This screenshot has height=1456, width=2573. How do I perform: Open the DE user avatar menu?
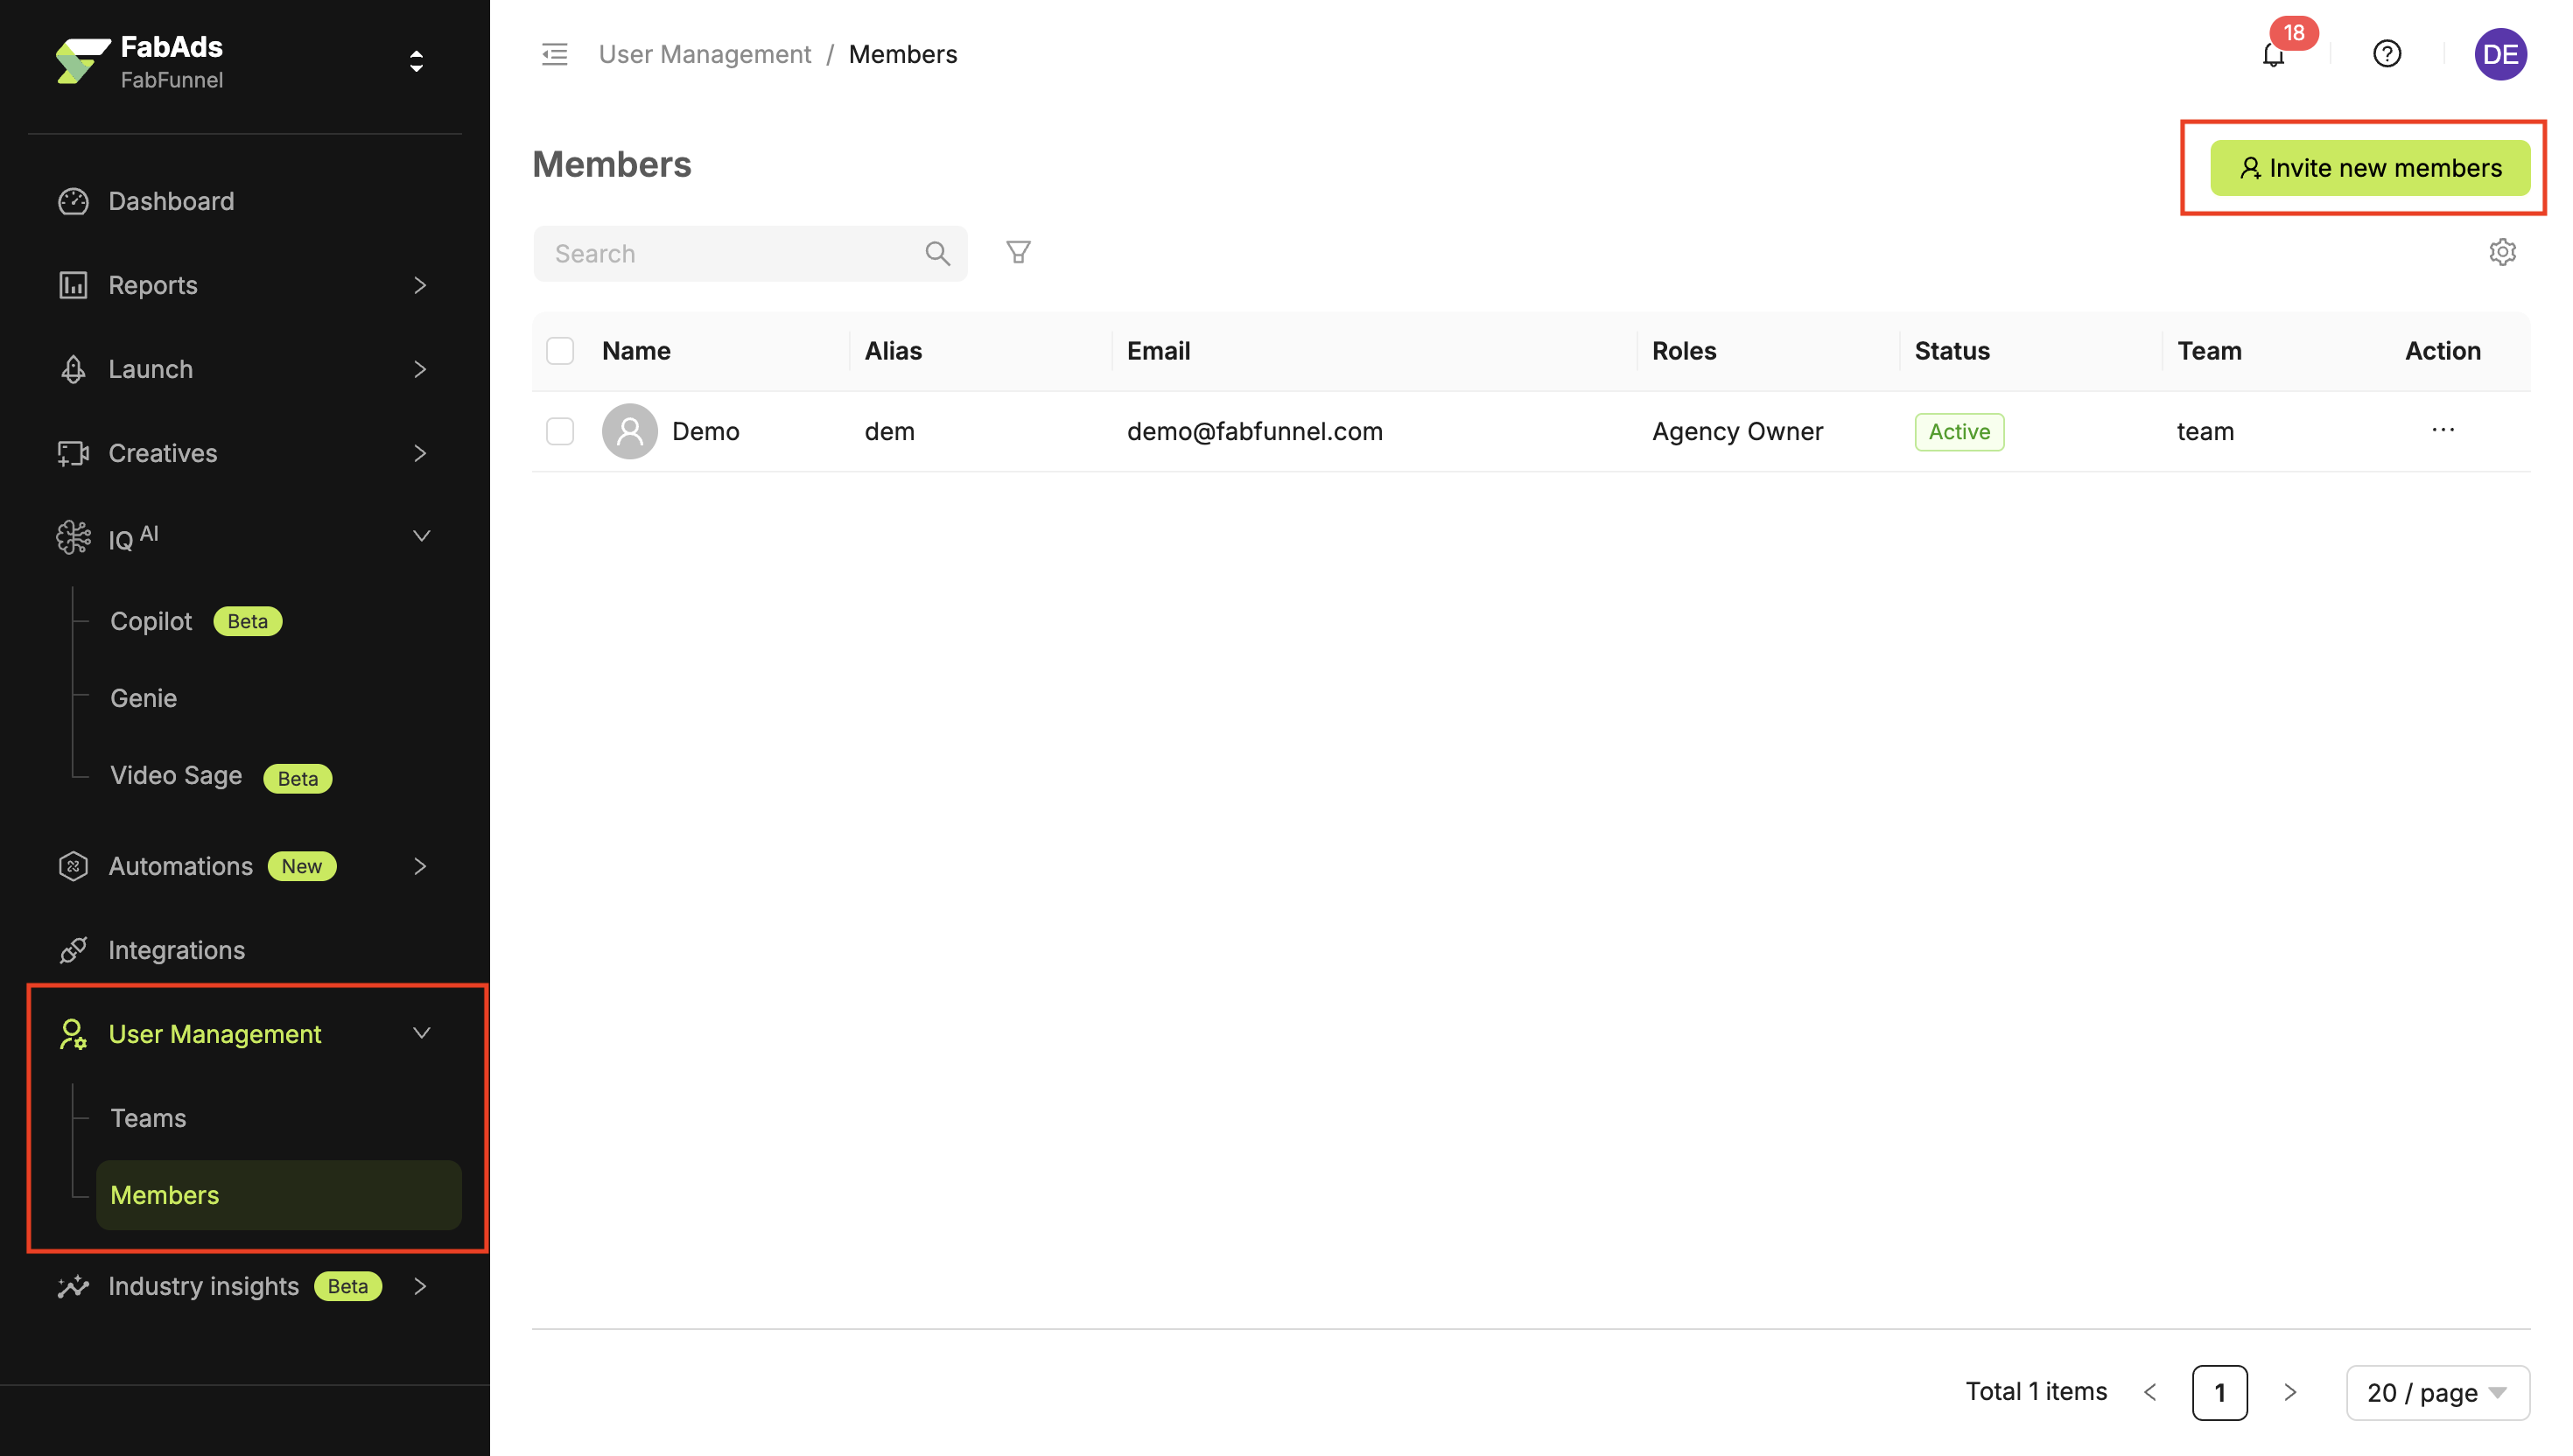(2499, 54)
